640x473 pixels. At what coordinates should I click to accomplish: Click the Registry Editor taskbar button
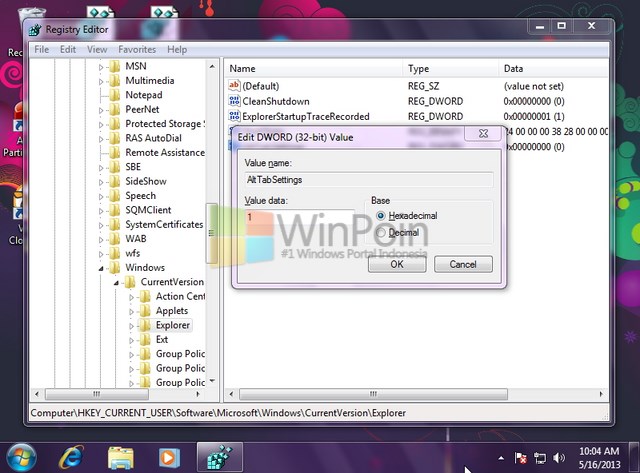[x=220, y=457]
